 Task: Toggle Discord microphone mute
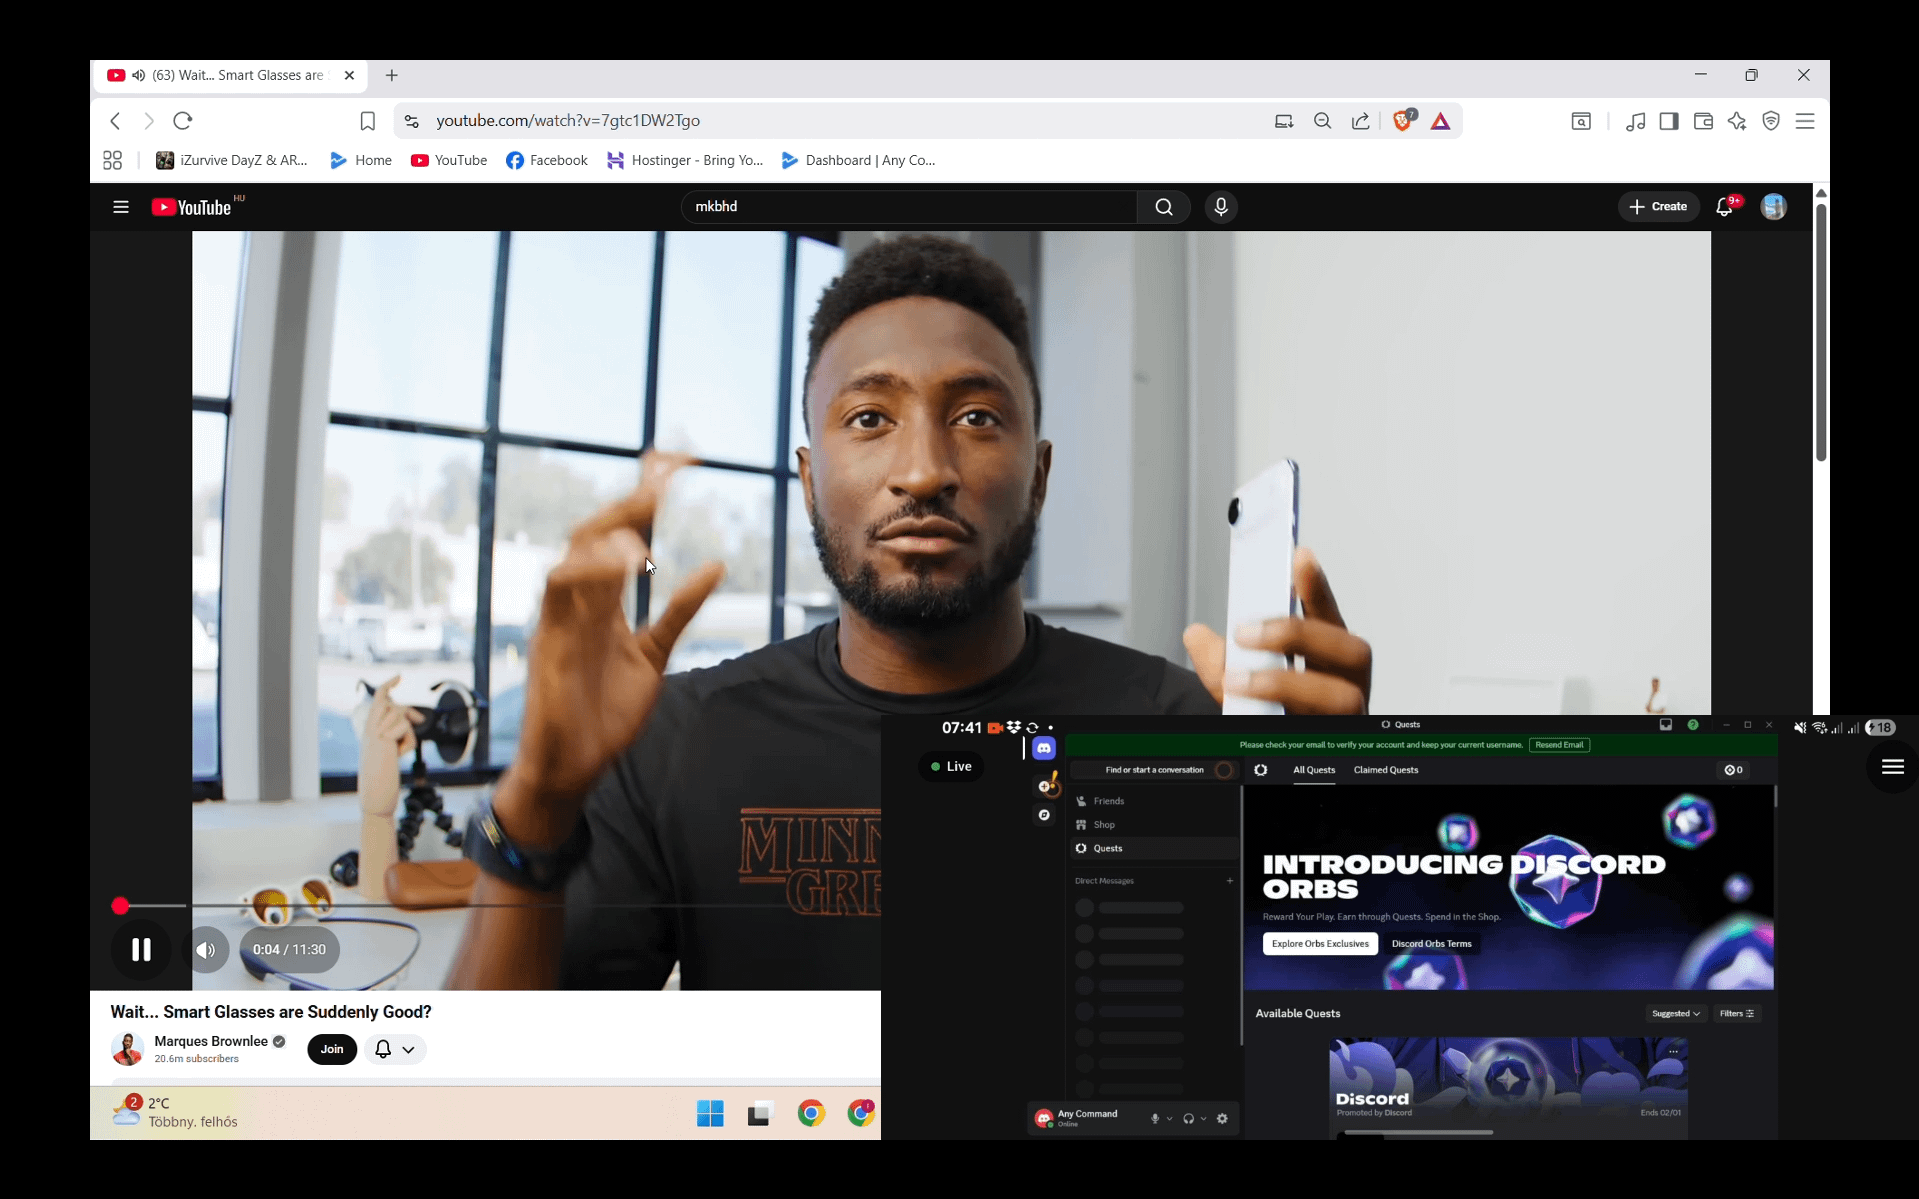click(1155, 1118)
